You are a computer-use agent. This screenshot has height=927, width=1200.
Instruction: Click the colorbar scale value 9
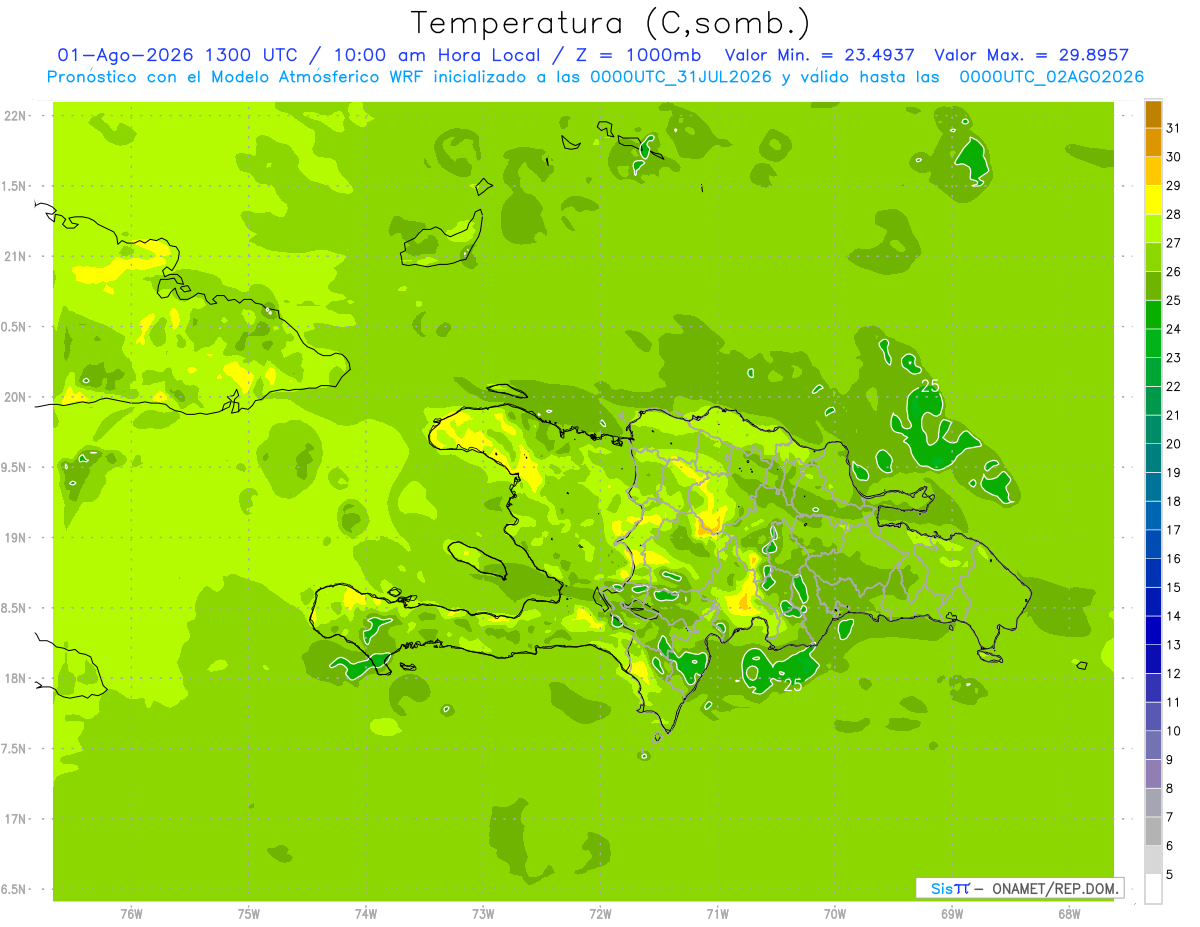[1170, 760]
